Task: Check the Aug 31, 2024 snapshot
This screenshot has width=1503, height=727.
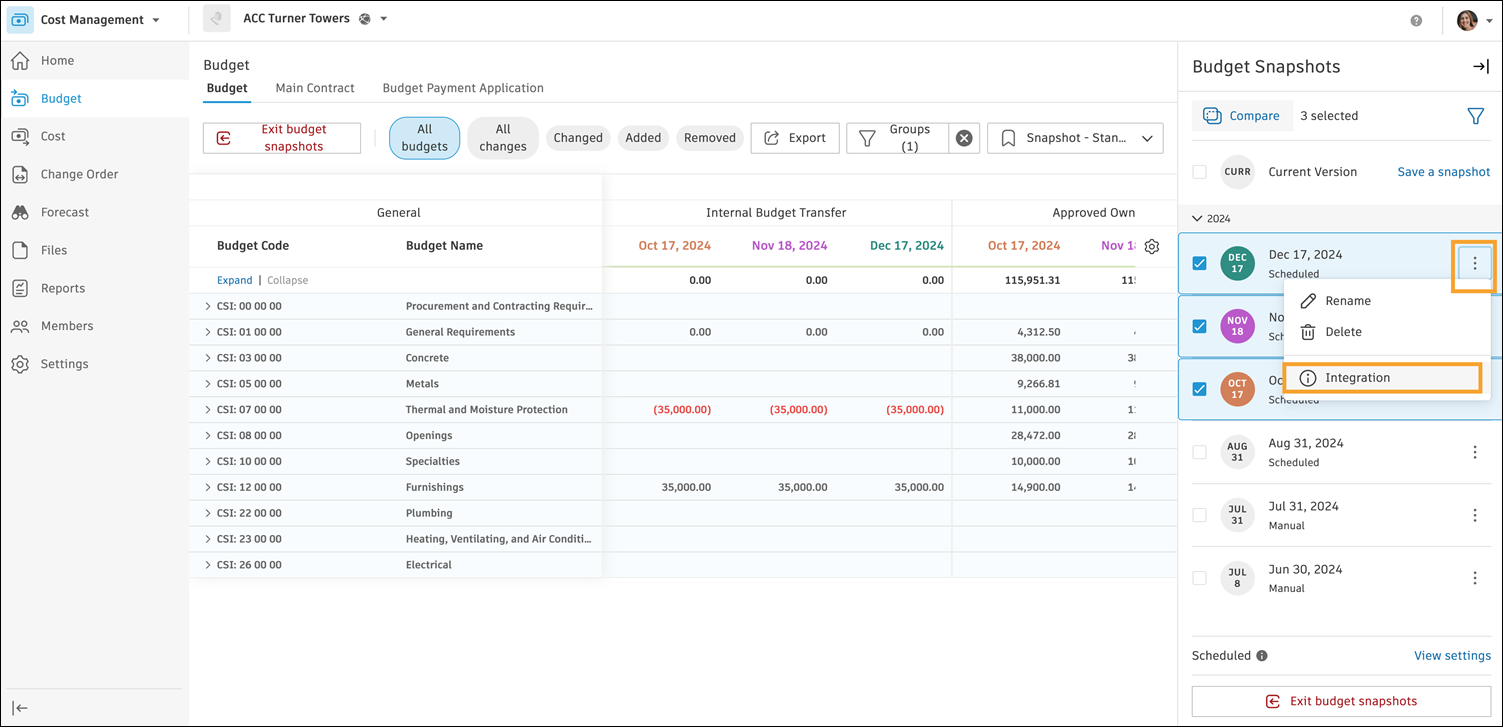Action: 1199,452
